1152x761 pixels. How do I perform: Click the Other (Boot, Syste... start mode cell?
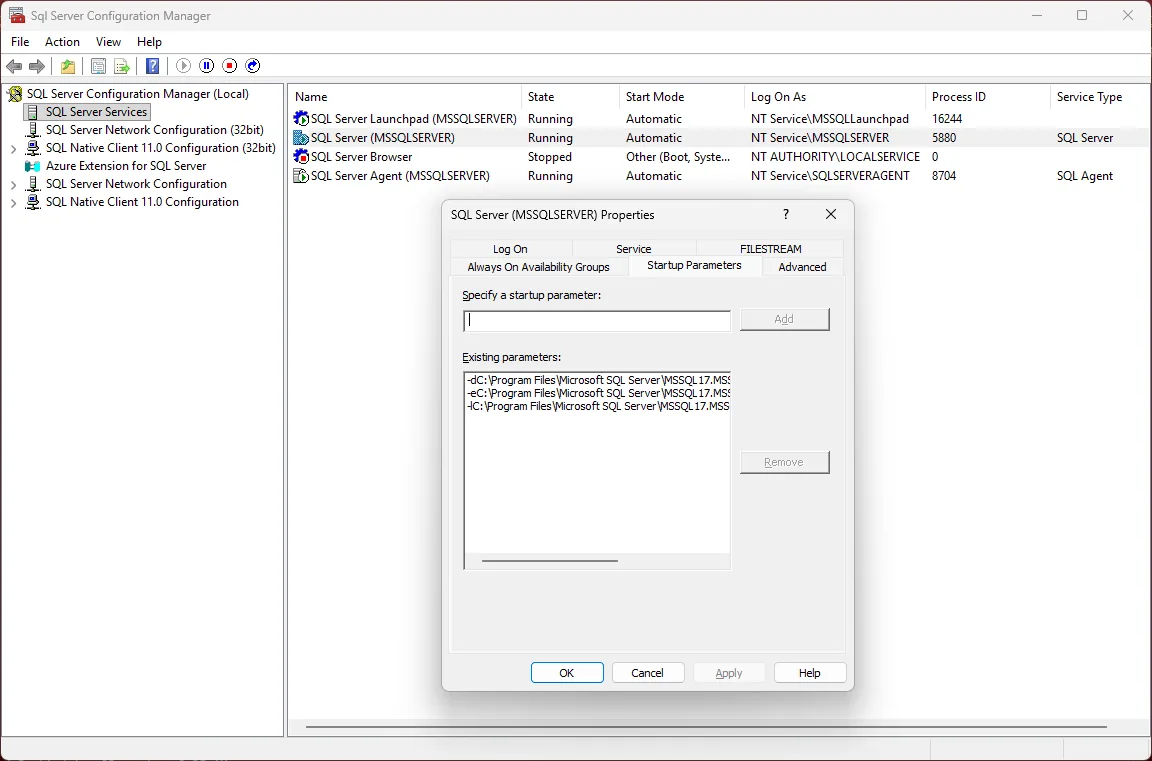[678, 156]
